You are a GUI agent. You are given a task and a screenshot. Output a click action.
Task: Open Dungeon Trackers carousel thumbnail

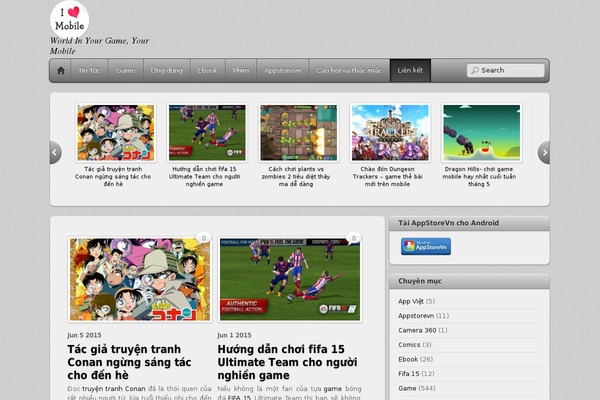pos(390,132)
